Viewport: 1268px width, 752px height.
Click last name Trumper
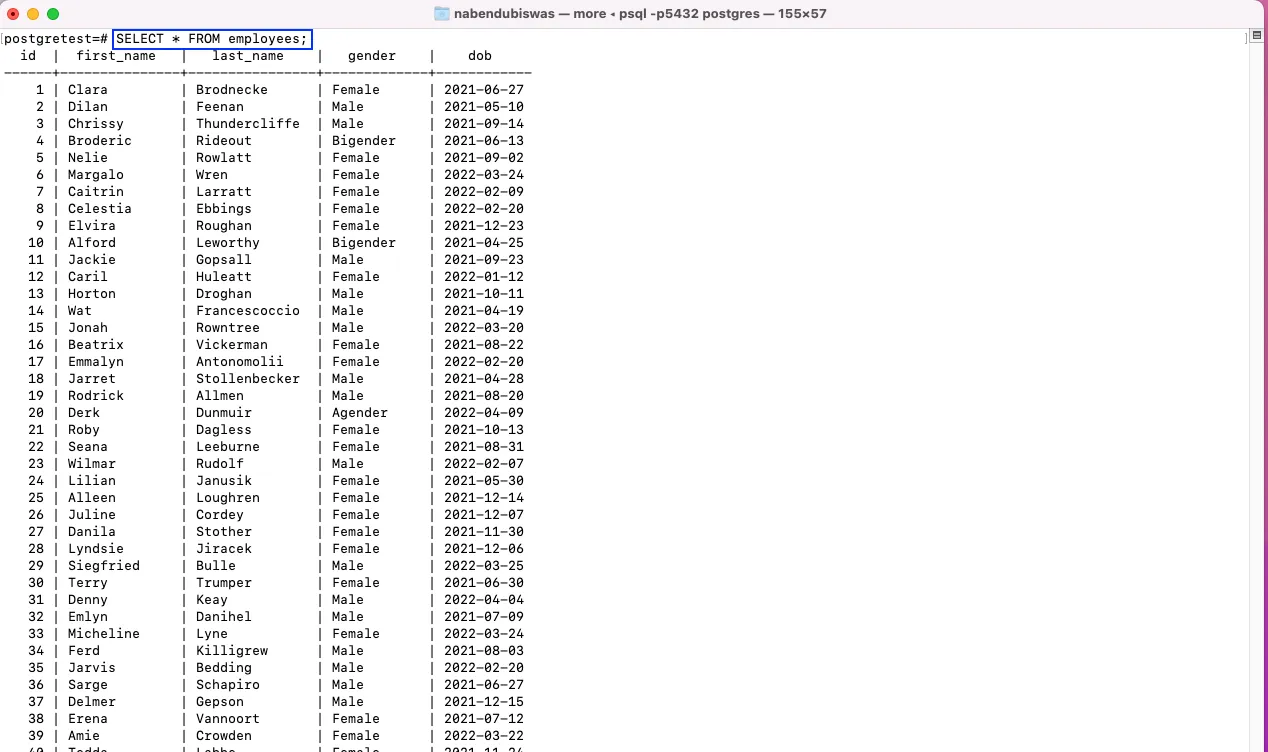tap(224, 583)
